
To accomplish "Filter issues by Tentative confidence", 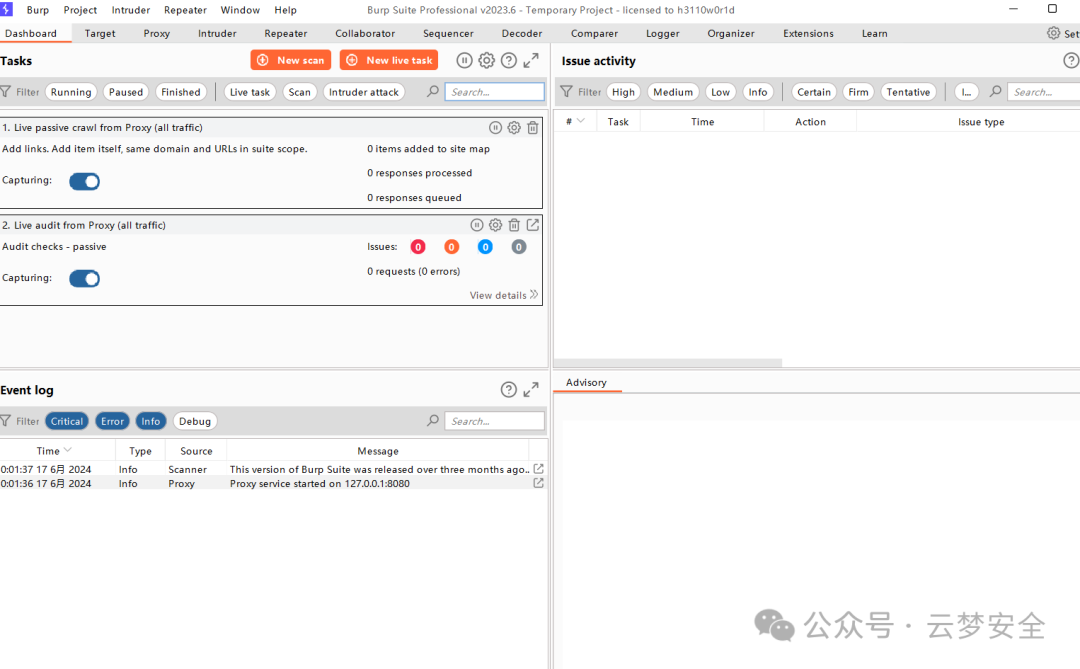I will tap(908, 92).
